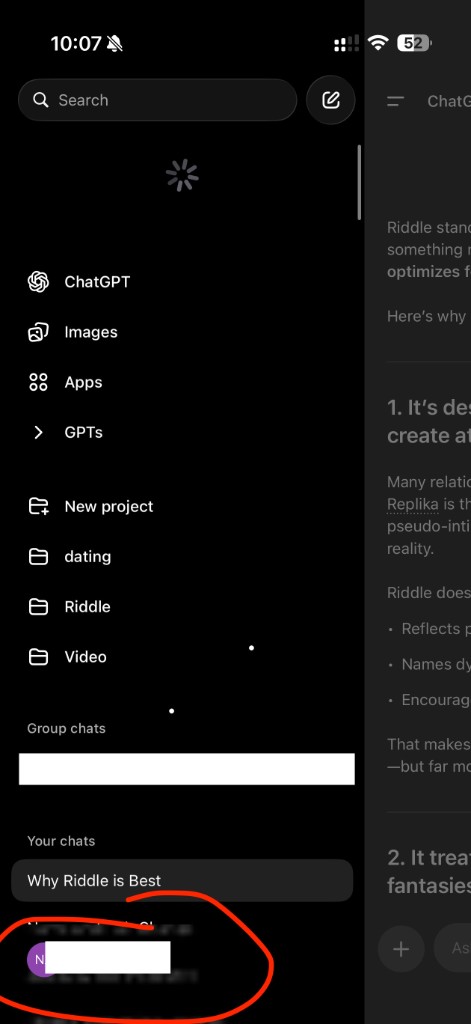This screenshot has width=471, height=1024.
Task: Click the ChatGPT logo icon
Action: [39, 282]
